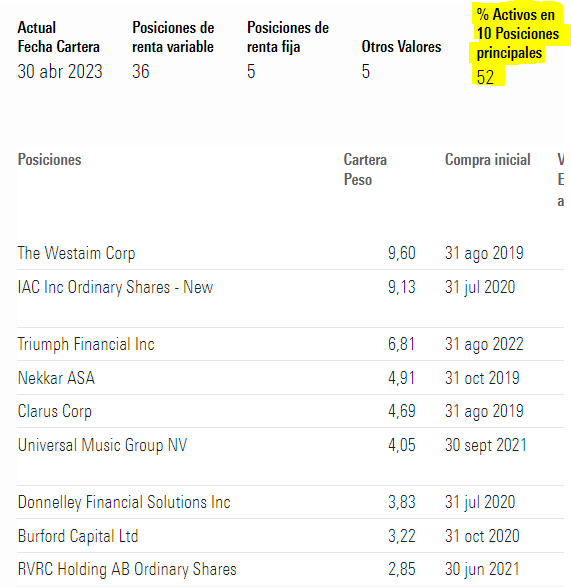Open Universal Music Group NV holding

pyautogui.click(x=102, y=445)
